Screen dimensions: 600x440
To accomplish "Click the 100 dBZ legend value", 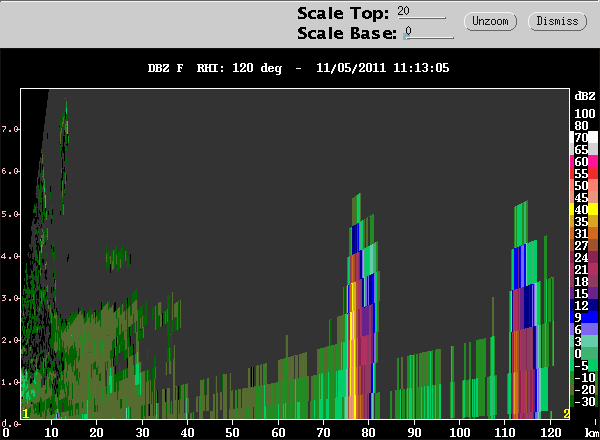I will (x=585, y=114).
